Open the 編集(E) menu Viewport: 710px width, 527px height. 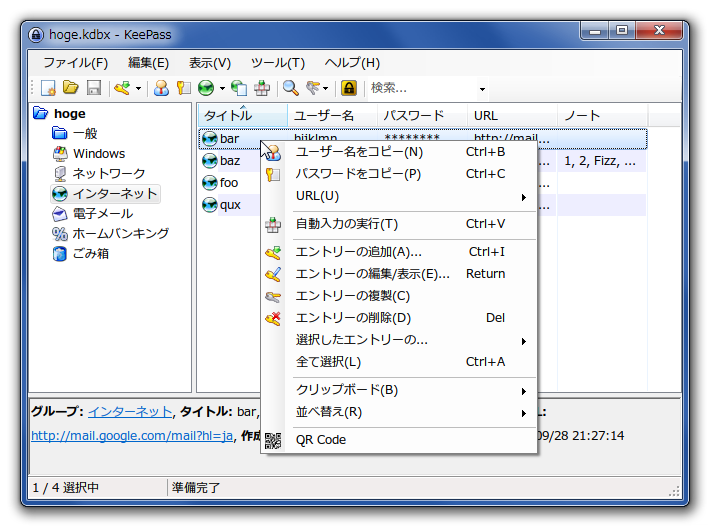tap(148, 62)
